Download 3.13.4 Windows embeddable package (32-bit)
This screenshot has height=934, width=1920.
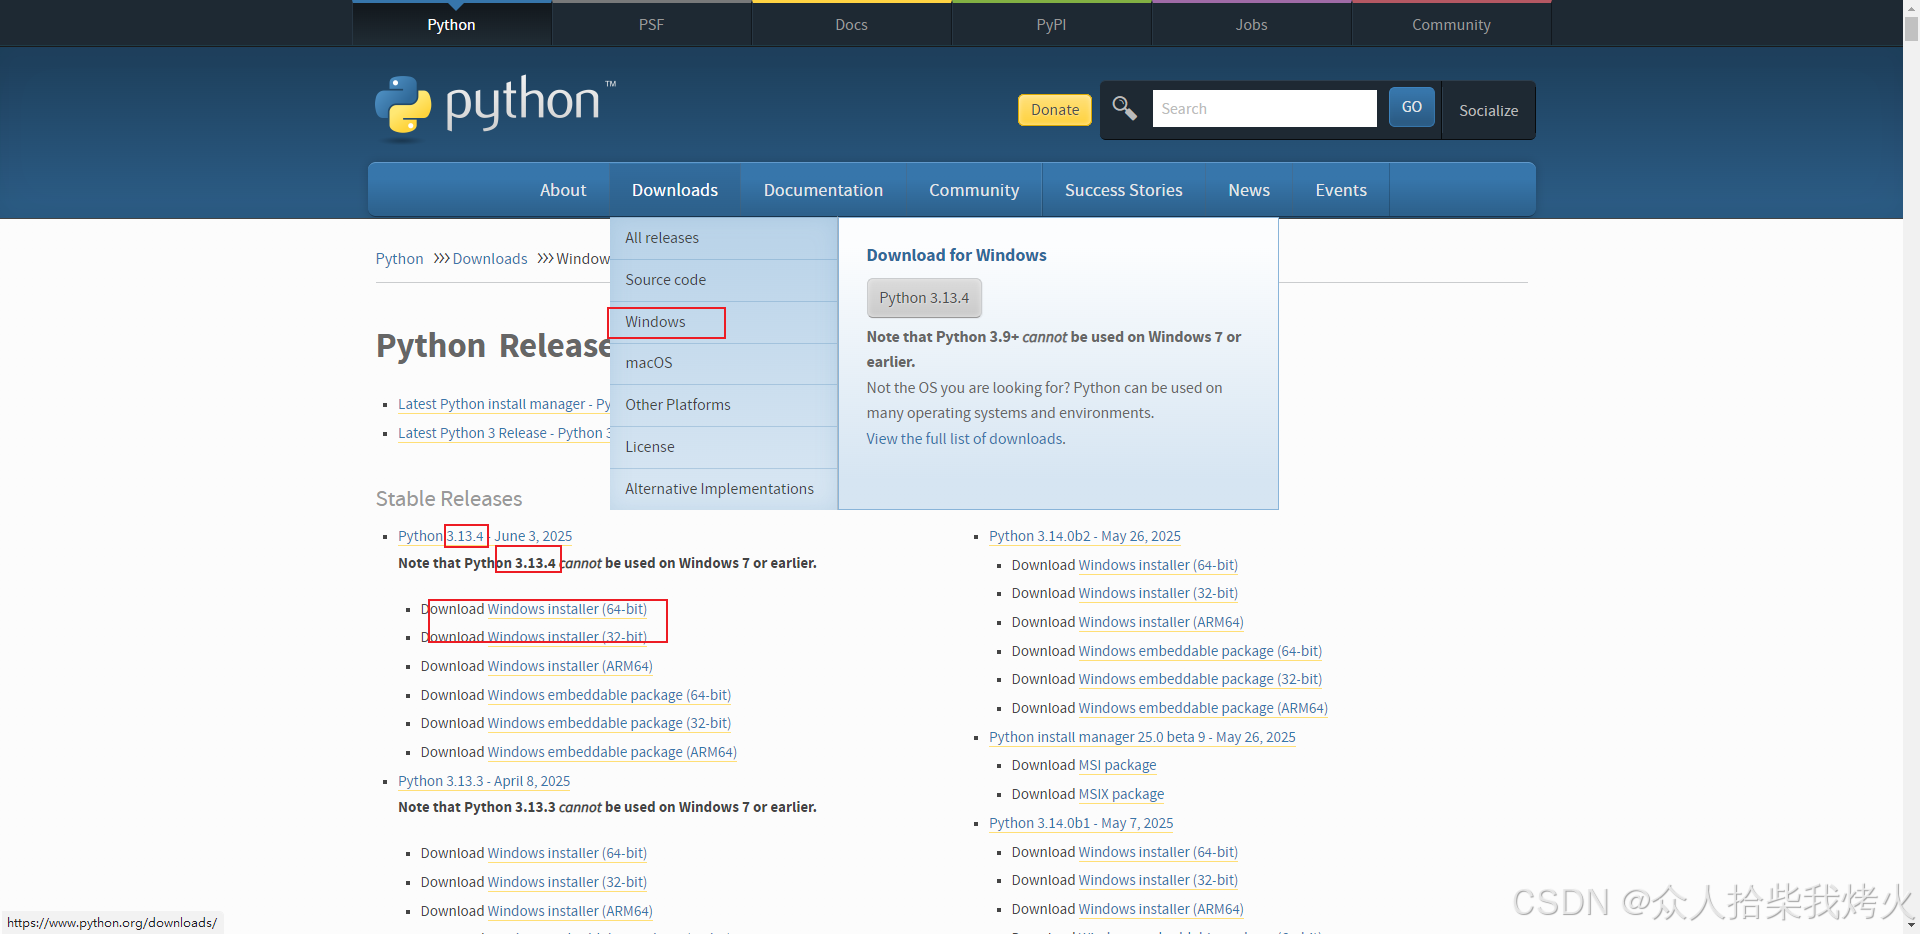pyautogui.click(x=609, y=723)
